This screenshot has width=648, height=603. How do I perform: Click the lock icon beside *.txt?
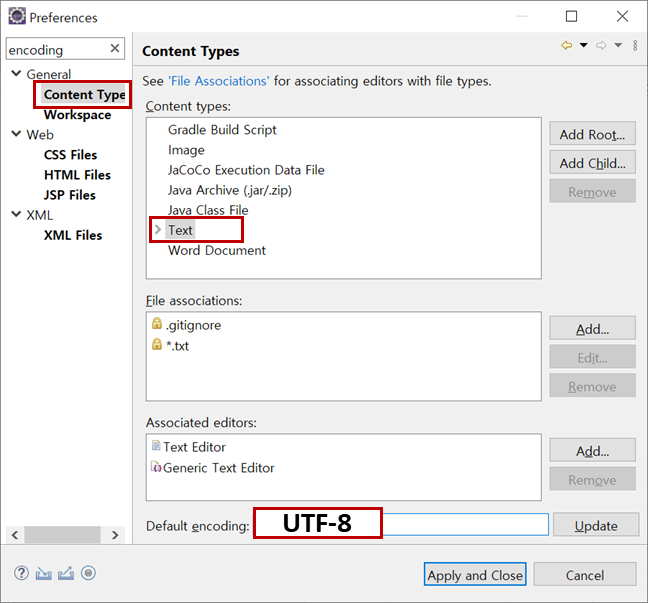(157, 344)
